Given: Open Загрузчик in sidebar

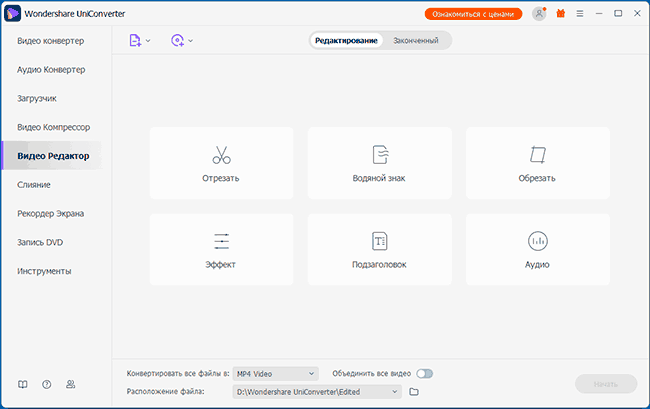Looking at the screenshot, I should 37,99.
